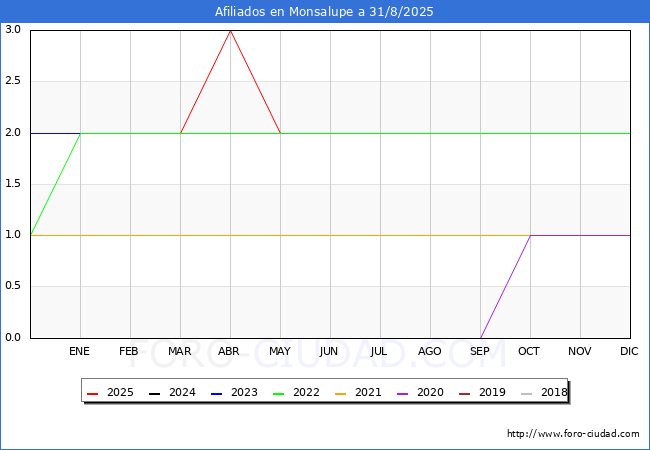Click the 1.5 y-axis tick label
Image resolution: width=650 pixels, height=450 pixels.
(13, 184)
